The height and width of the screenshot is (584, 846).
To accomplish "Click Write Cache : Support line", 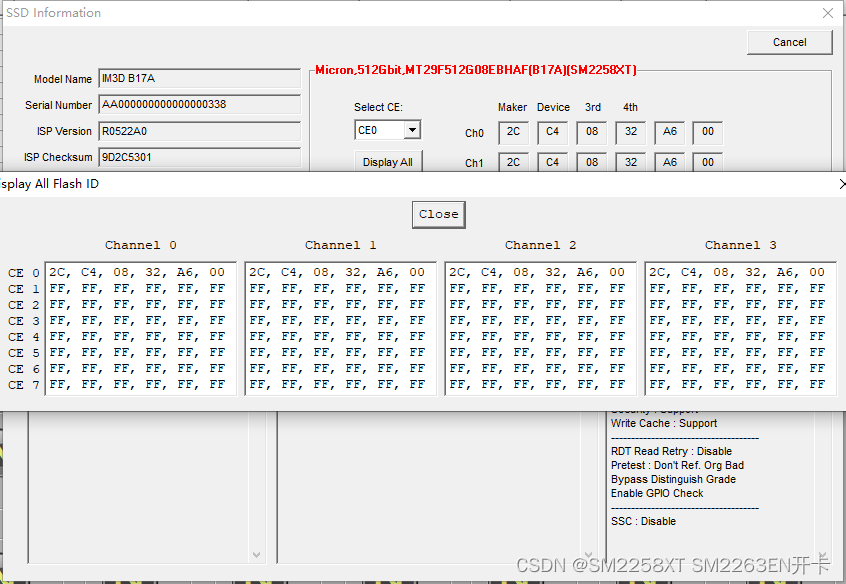I will click(664, 424).
